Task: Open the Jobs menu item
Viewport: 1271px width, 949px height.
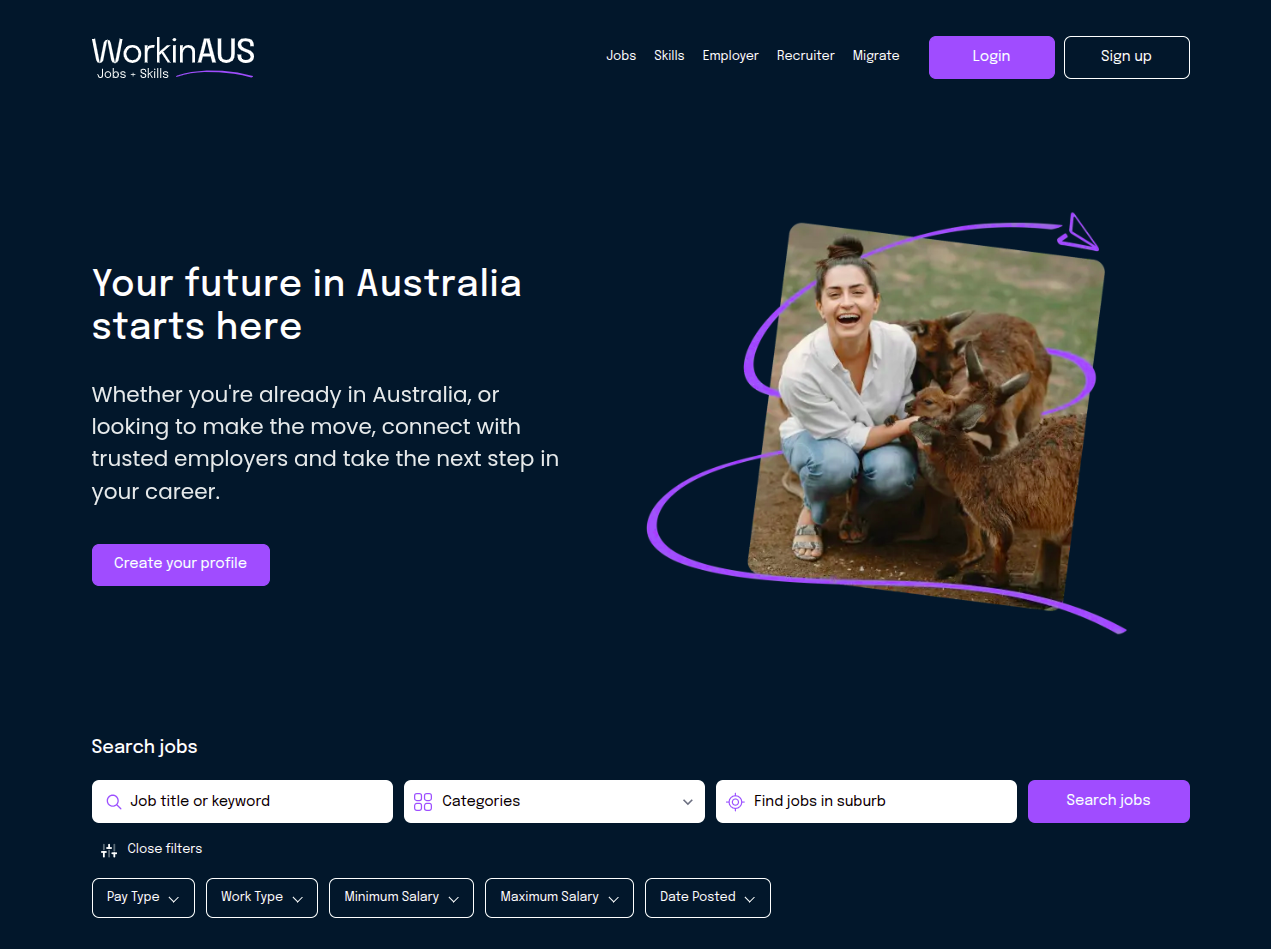Action: [621, 56]
